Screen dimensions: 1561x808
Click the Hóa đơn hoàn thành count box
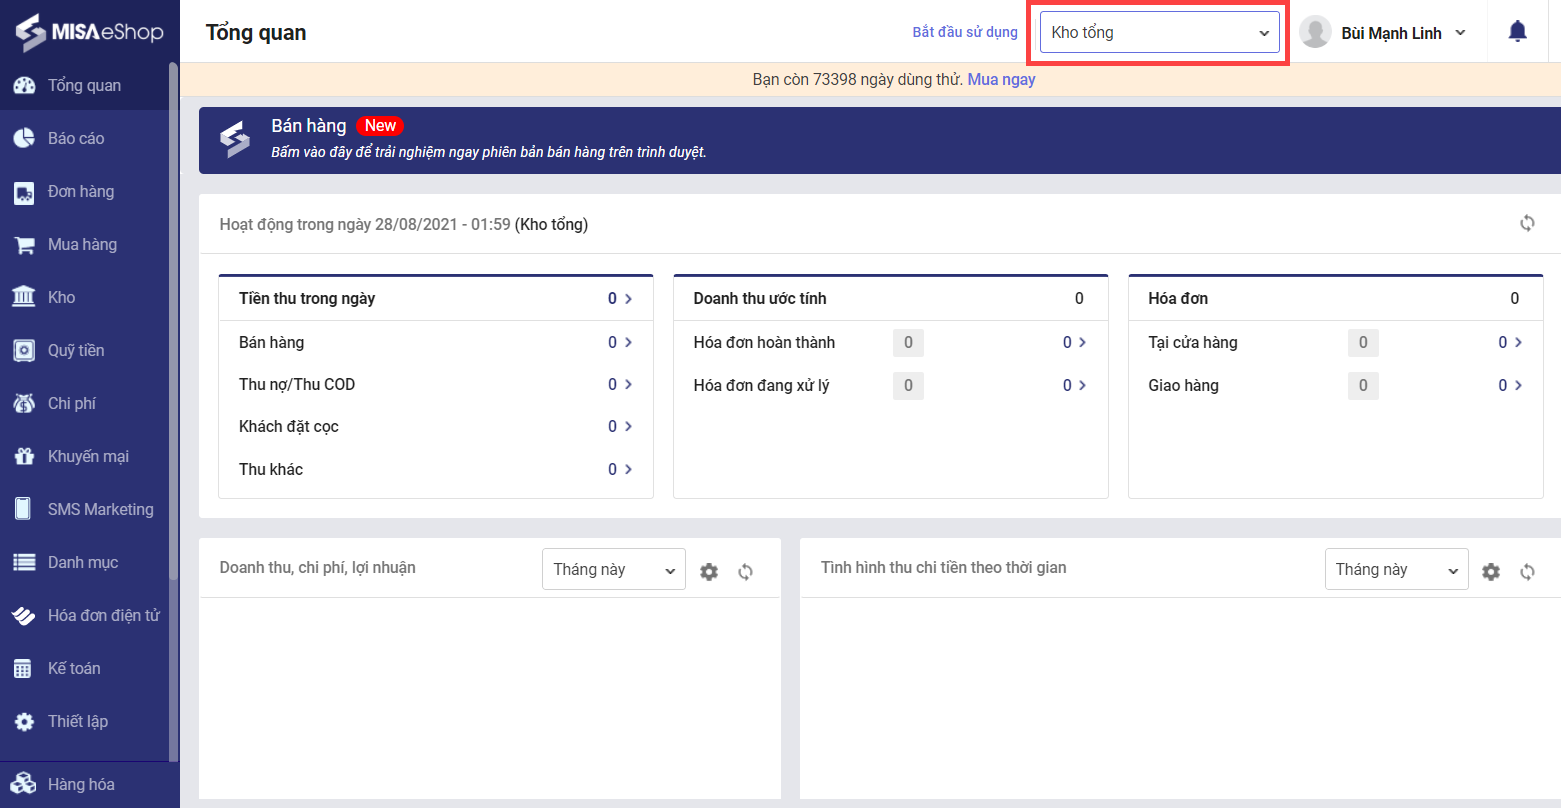coord(908,342)
